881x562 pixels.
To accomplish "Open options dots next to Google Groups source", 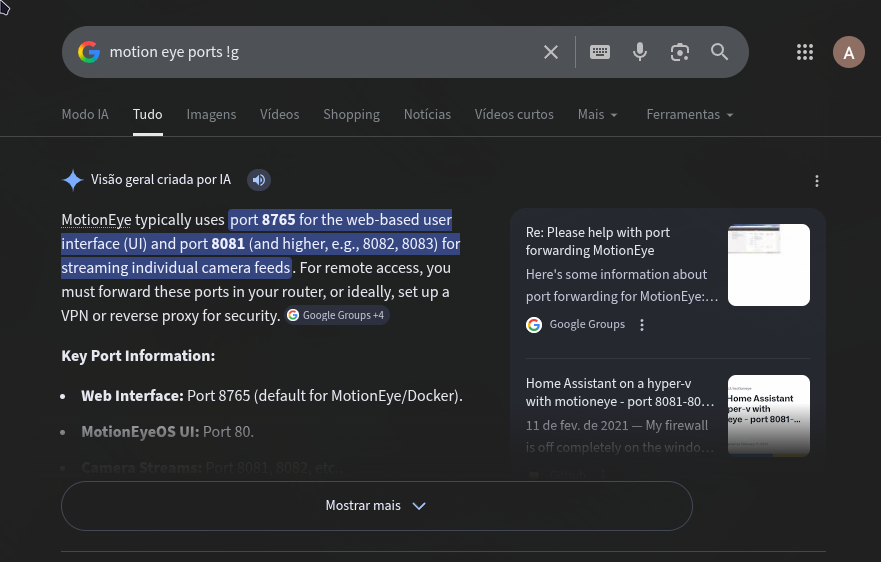I will [642, 325].
